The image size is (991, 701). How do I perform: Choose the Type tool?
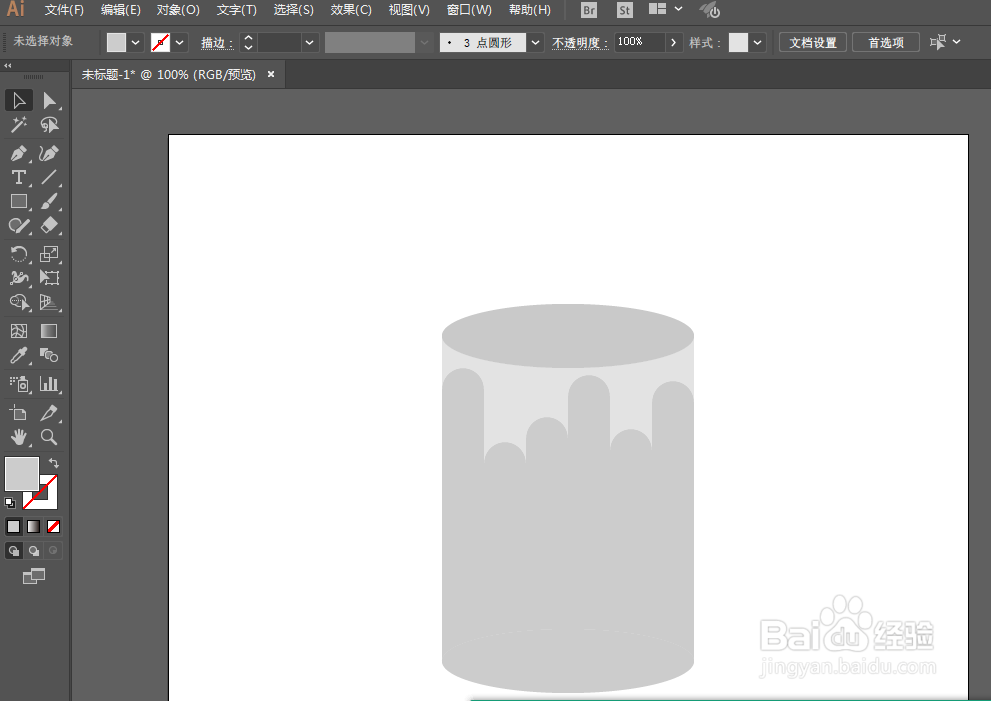coord(18,176)
